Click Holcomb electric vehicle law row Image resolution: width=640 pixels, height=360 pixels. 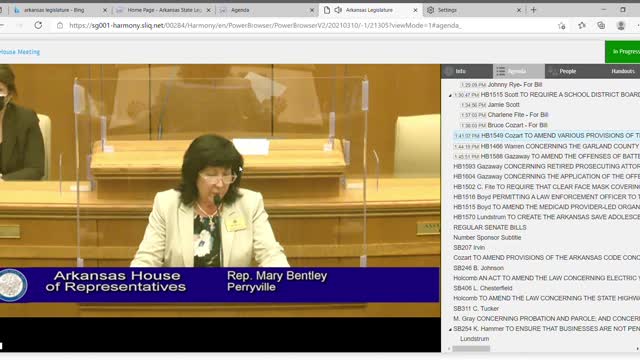[546, 278]
